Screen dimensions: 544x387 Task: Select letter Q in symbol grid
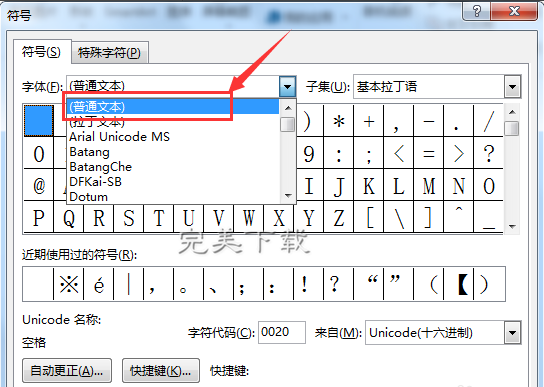(x=69, y=217)
